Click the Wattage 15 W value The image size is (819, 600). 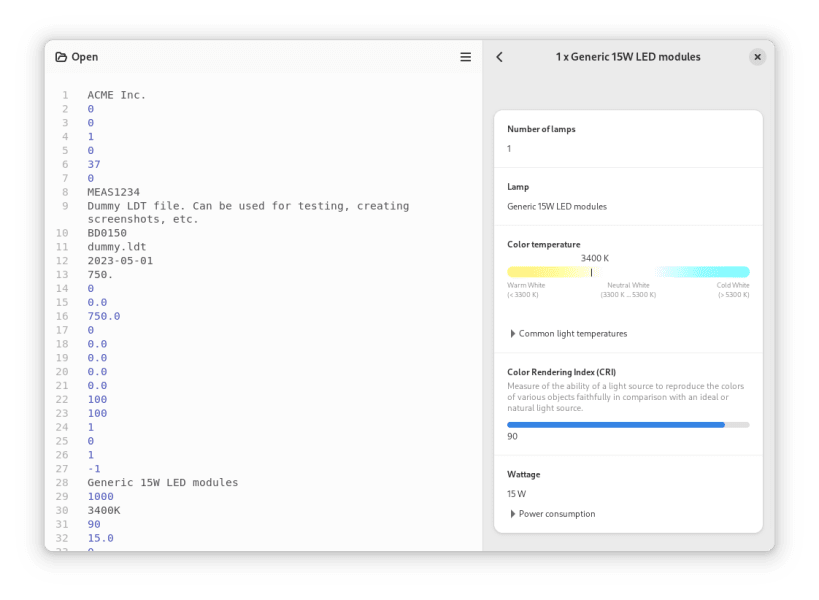(x=517, y=494)
